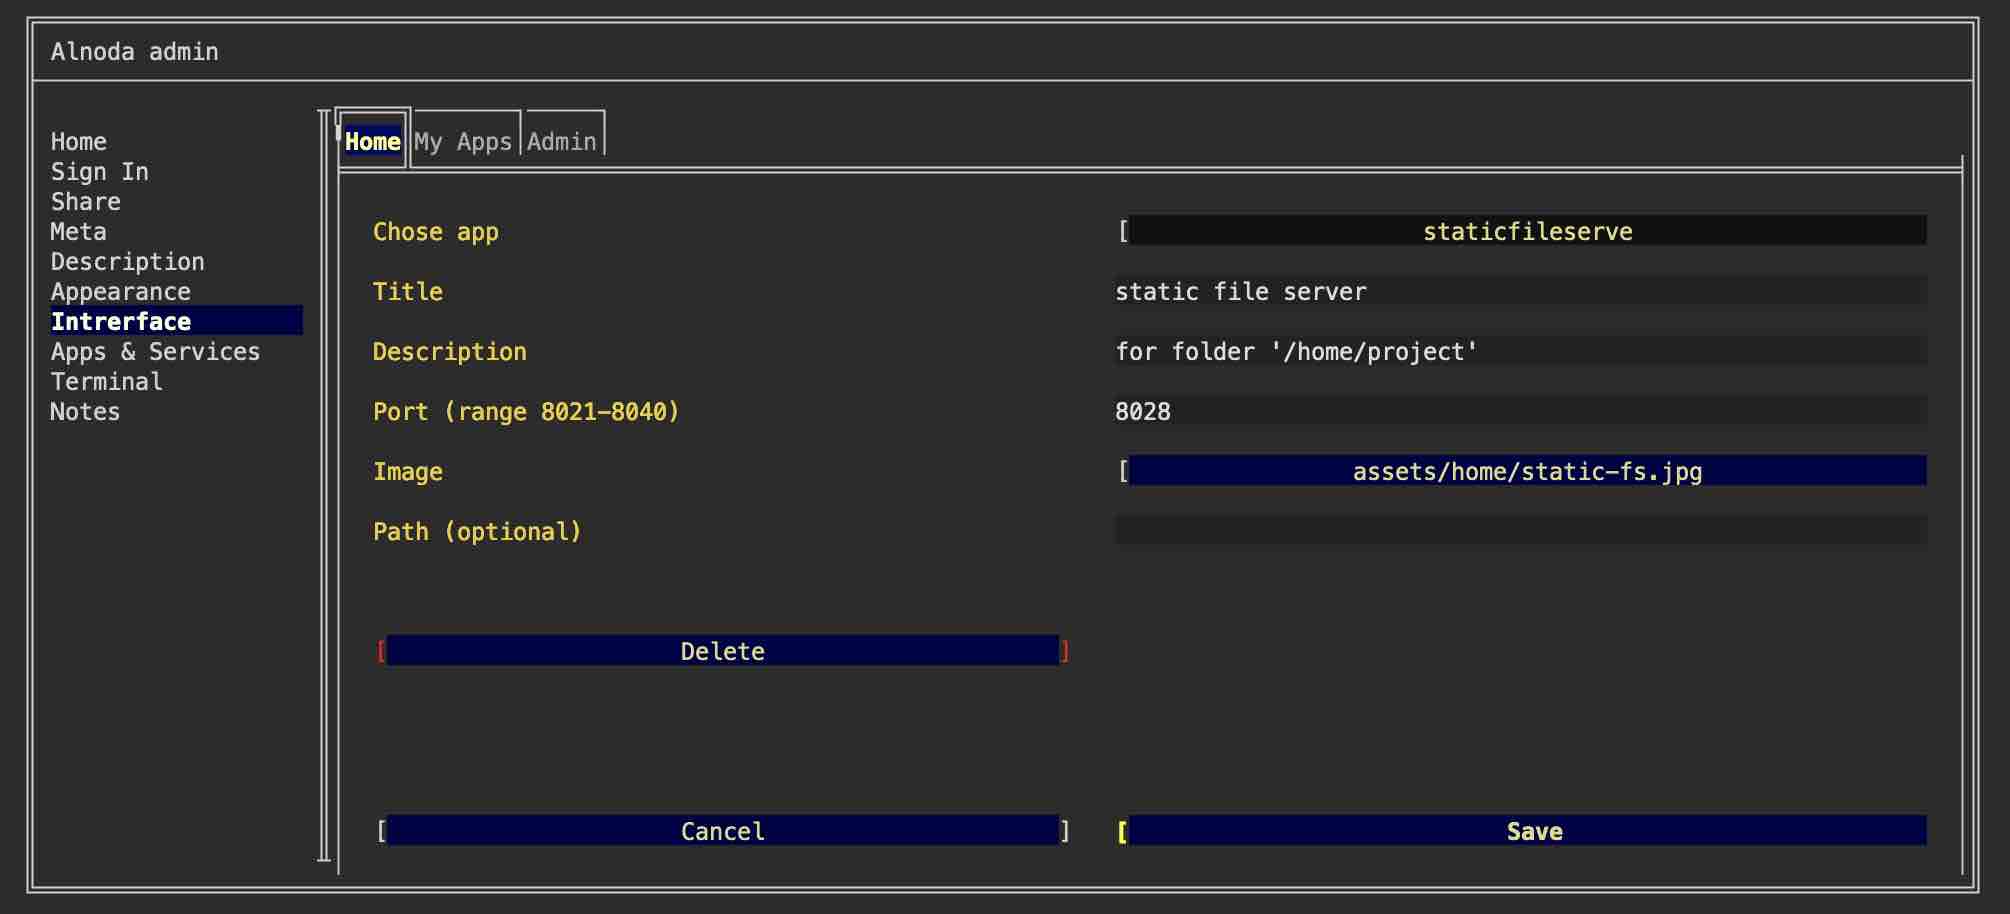Focus the Title field 'static file server'
The image size is (2010, 914).
click(1520, 291)
